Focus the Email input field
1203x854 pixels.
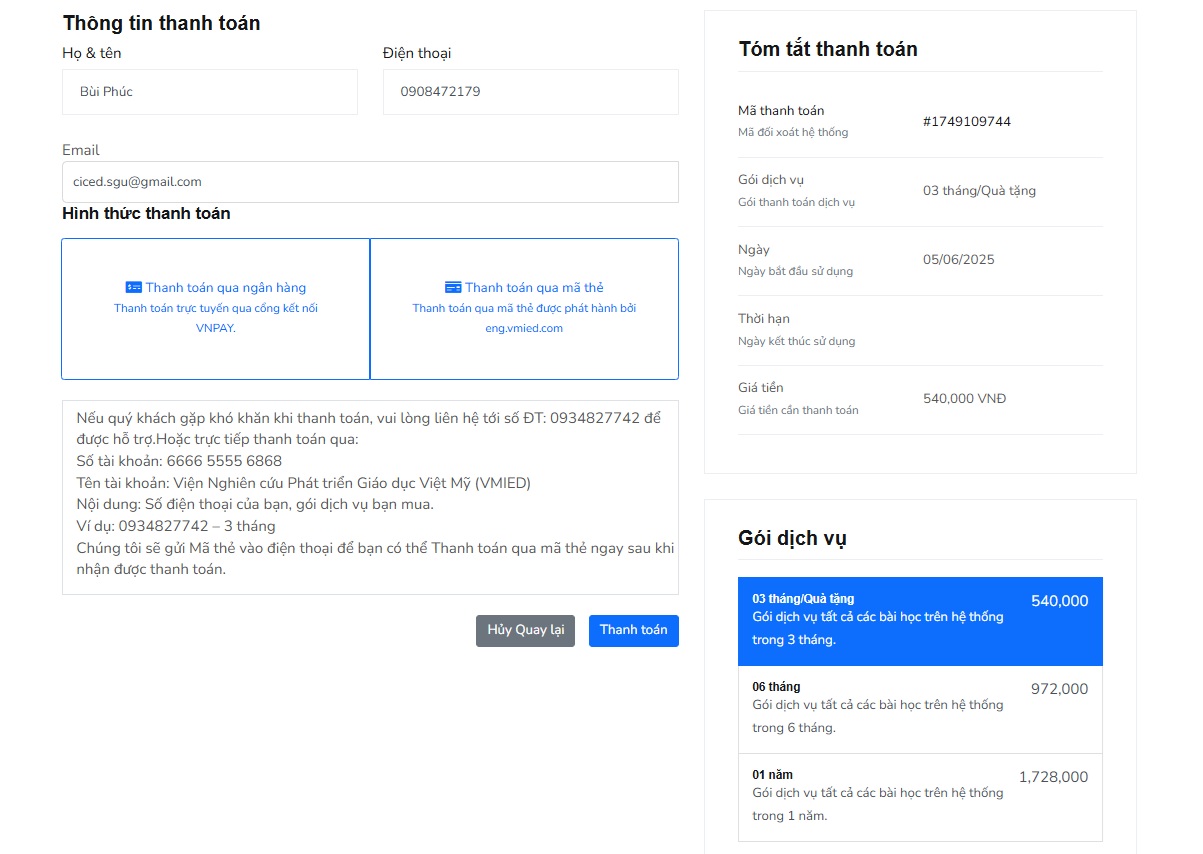(x=370, y=182)
